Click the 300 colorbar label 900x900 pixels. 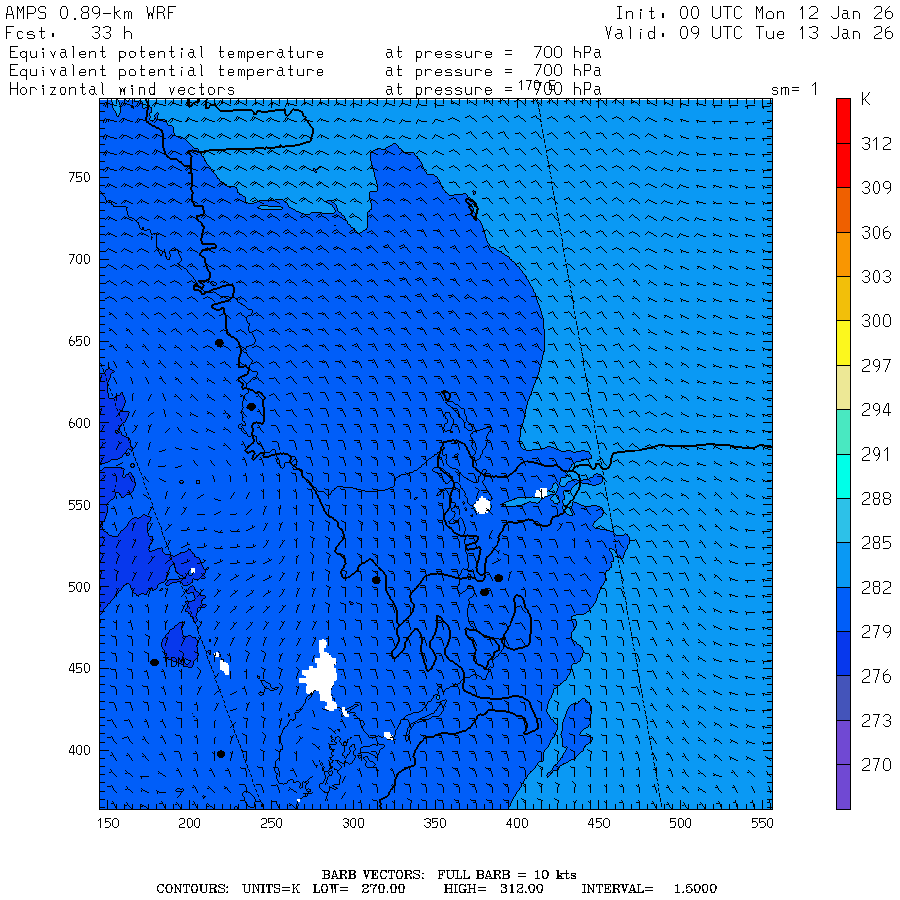coord(876,321)
